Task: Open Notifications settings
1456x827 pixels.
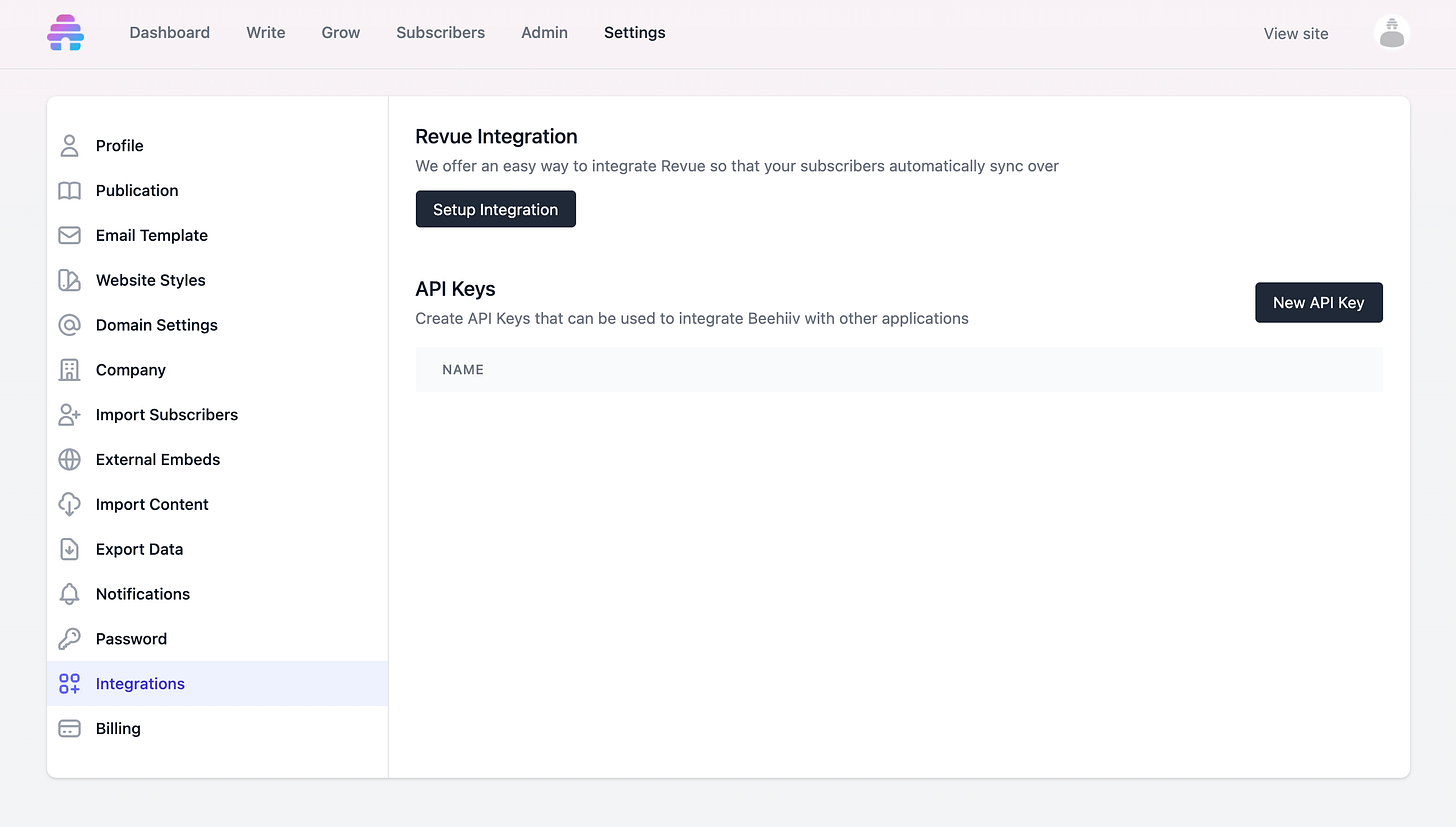Action: pyautogui.click(x=218, y=594)
